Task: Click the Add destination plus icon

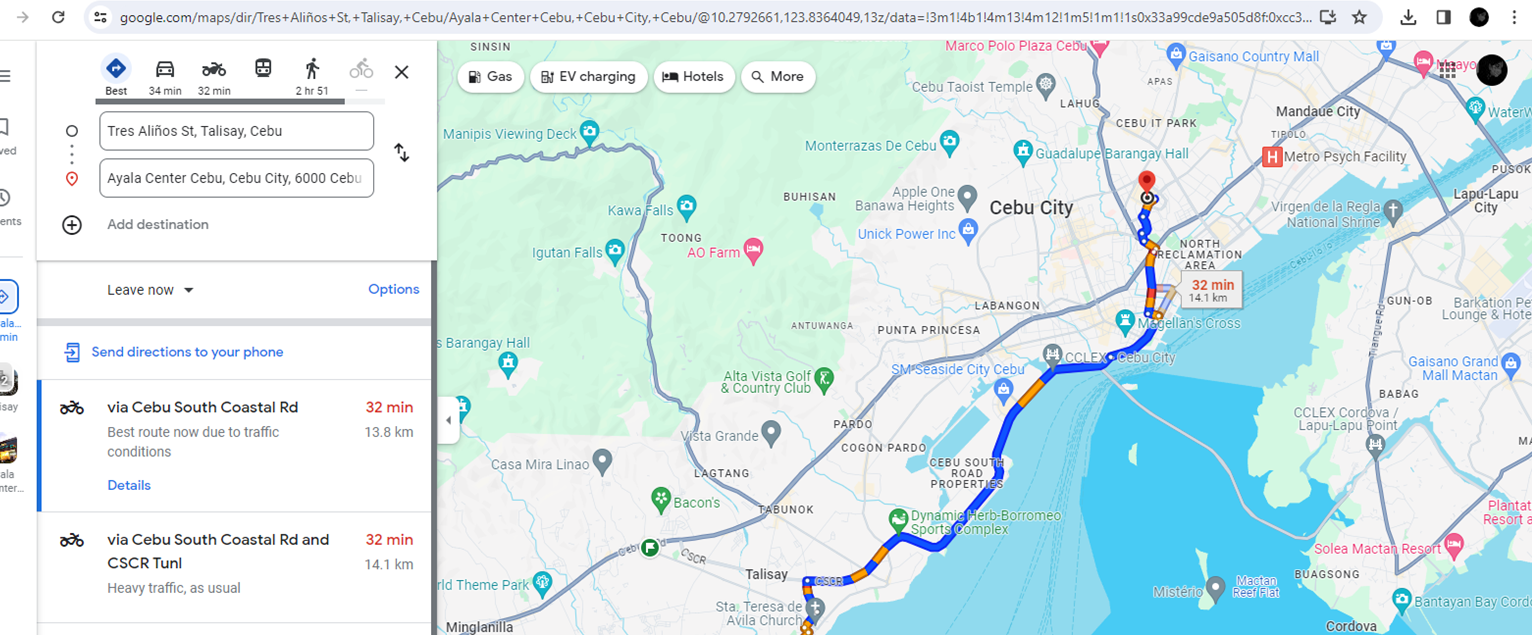Action: point(72,225)
